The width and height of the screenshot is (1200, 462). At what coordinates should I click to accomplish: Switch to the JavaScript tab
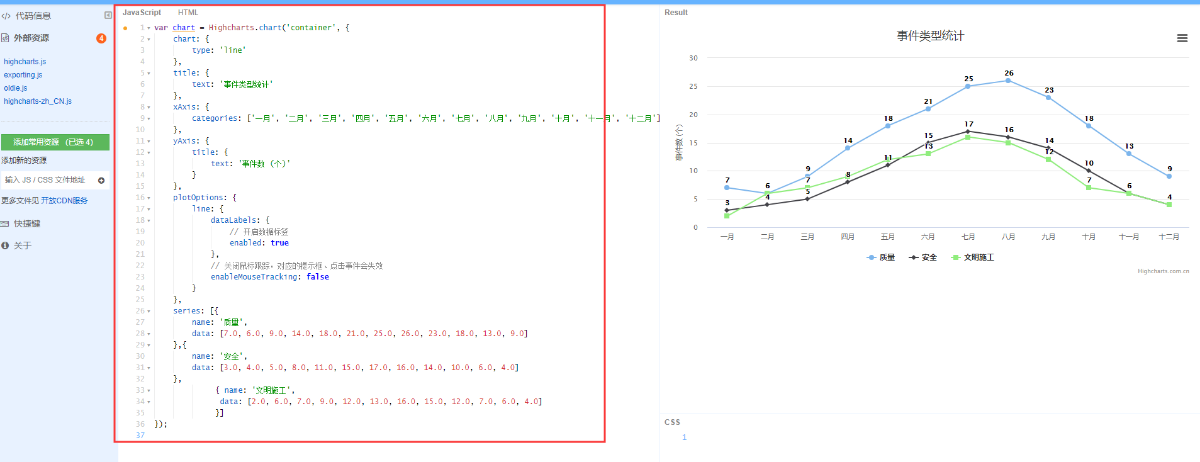141,12
